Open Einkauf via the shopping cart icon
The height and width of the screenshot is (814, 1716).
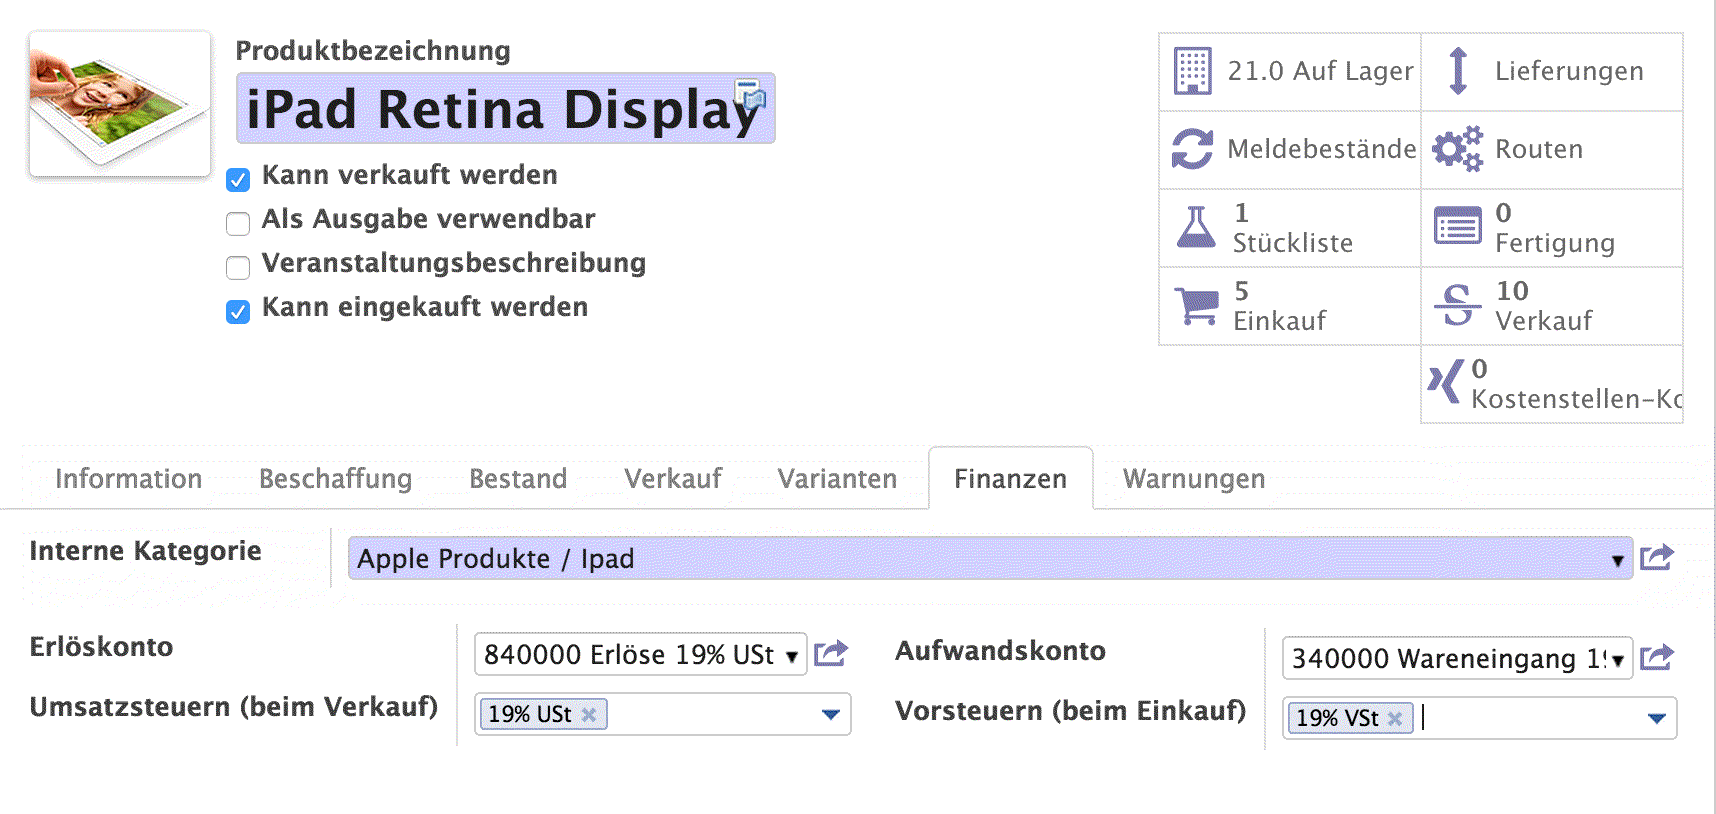pyautogui.click(x=1196, y=305)
